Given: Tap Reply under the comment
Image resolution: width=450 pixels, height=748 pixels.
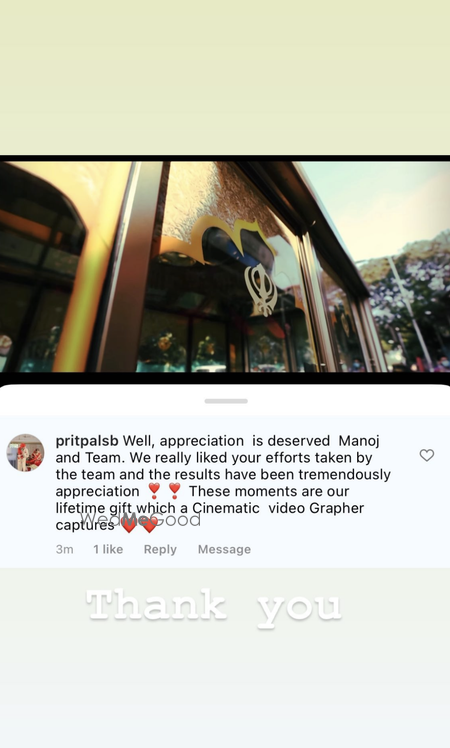Looking at the screenshot, I should (160, 549).
